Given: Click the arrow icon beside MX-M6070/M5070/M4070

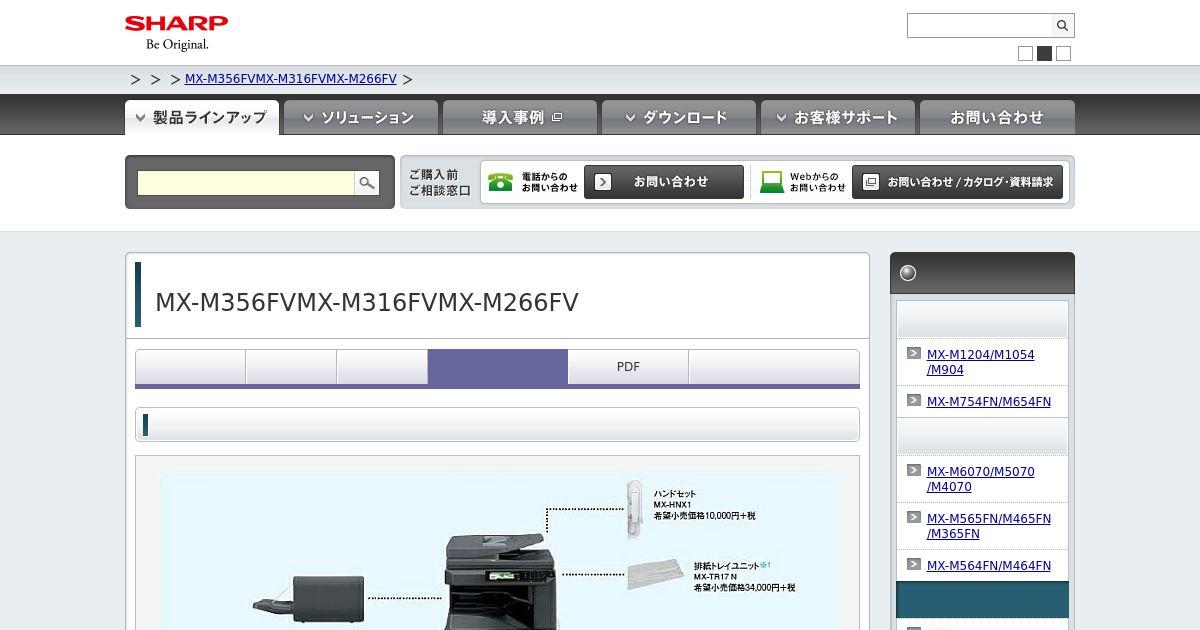Looking at the screenshot, I should pyautogui.click(x=913, y=470).
